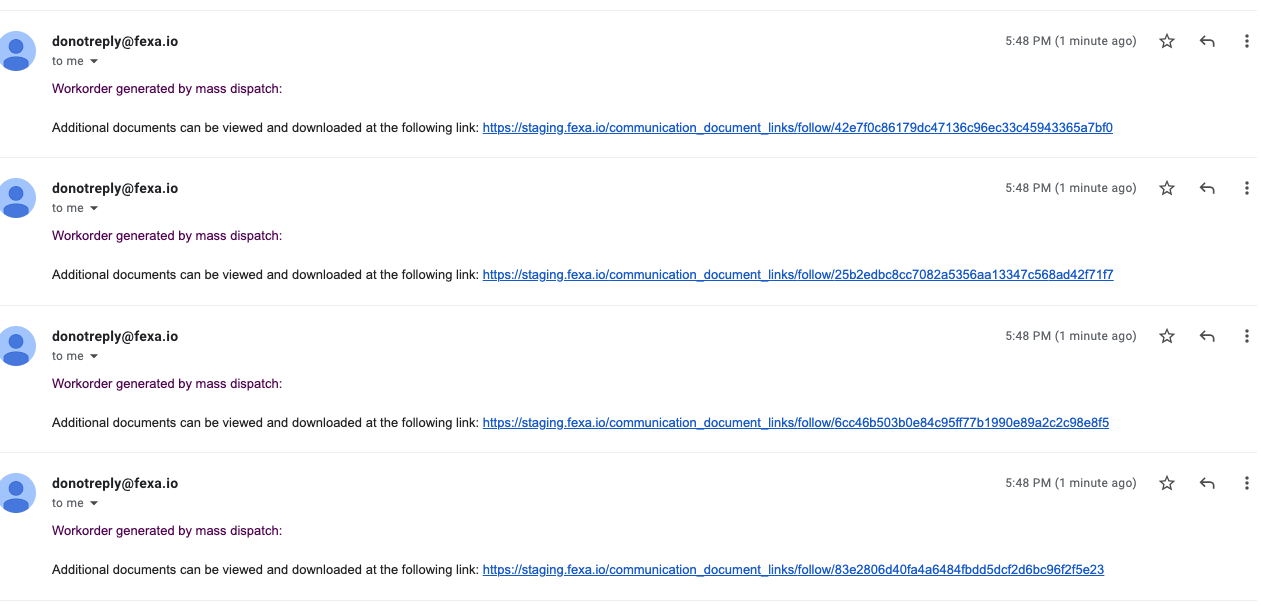Follow the link ending in 2c98e8f5
1261x606 pixels.
795,423
